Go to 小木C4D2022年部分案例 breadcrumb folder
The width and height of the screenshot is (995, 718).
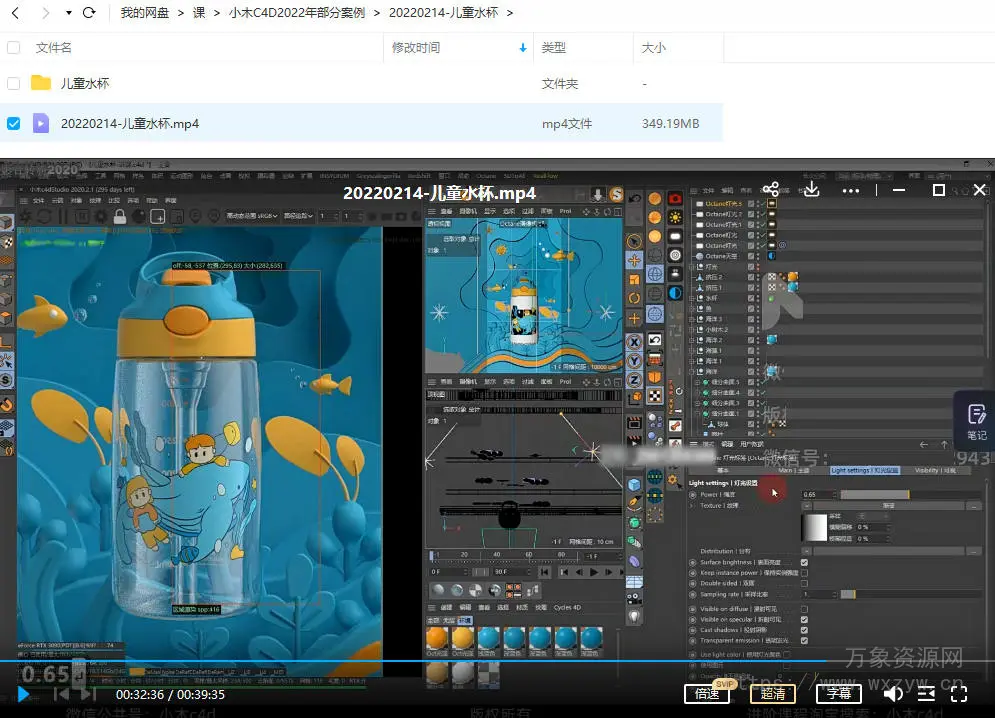pos(298,13)
